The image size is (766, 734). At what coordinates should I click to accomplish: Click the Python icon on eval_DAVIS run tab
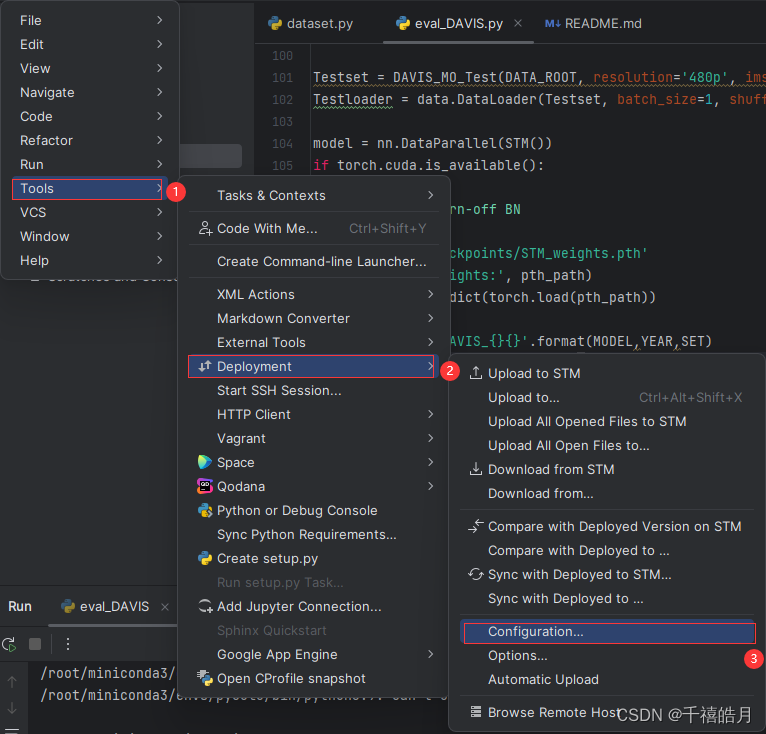[x=67, y=606]
